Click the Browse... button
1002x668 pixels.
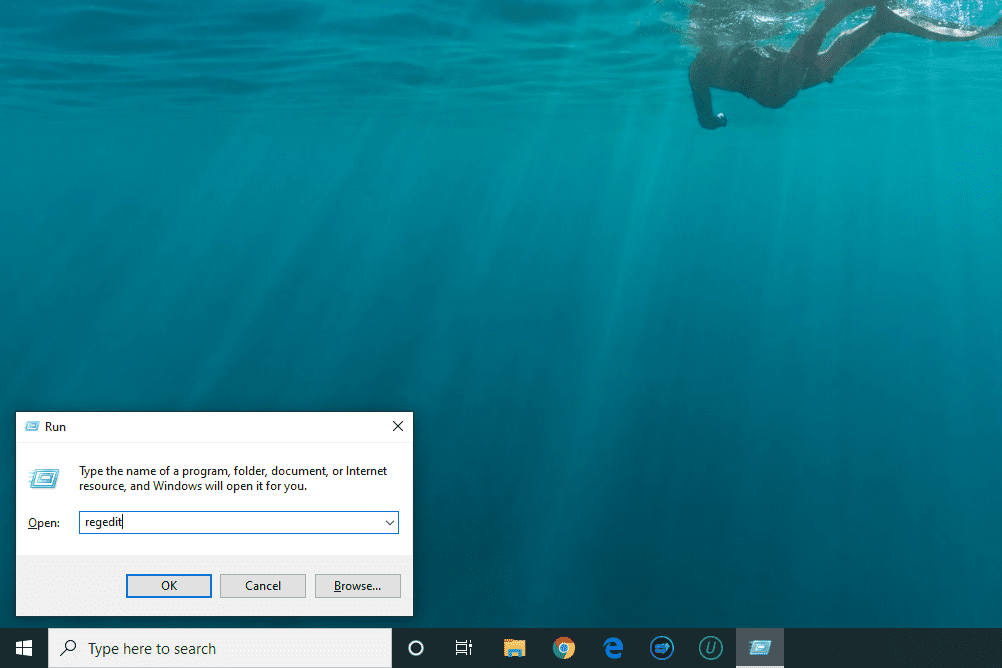[x=357, y=586]
